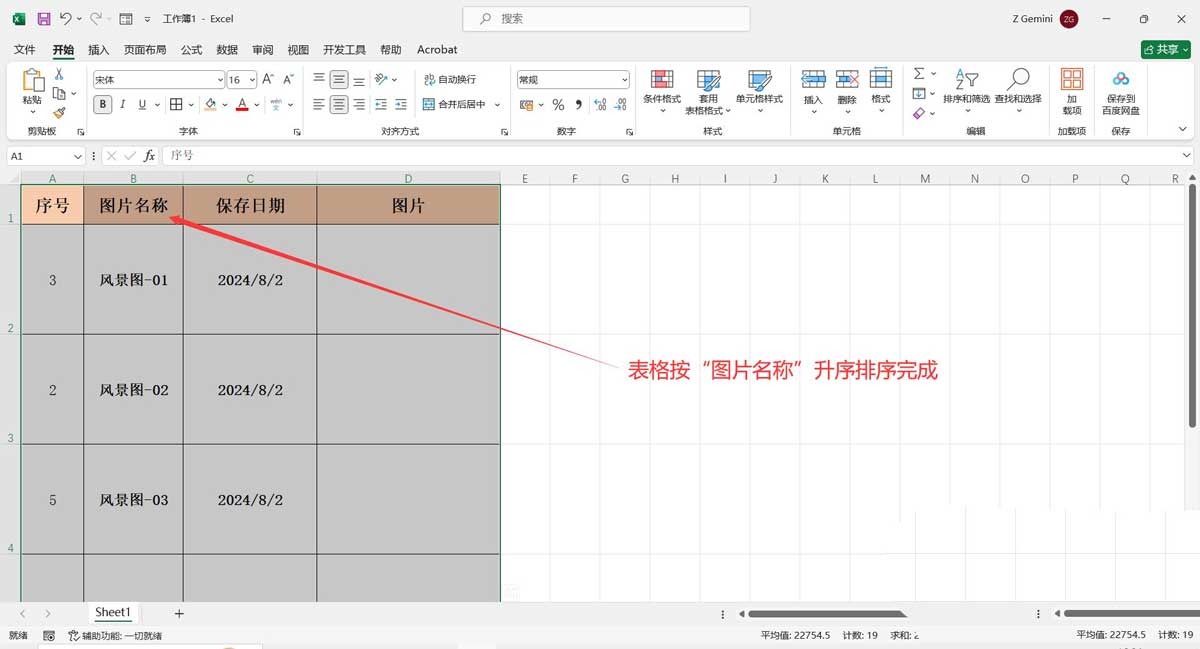Click the increase decimal icon

point(600,104)
